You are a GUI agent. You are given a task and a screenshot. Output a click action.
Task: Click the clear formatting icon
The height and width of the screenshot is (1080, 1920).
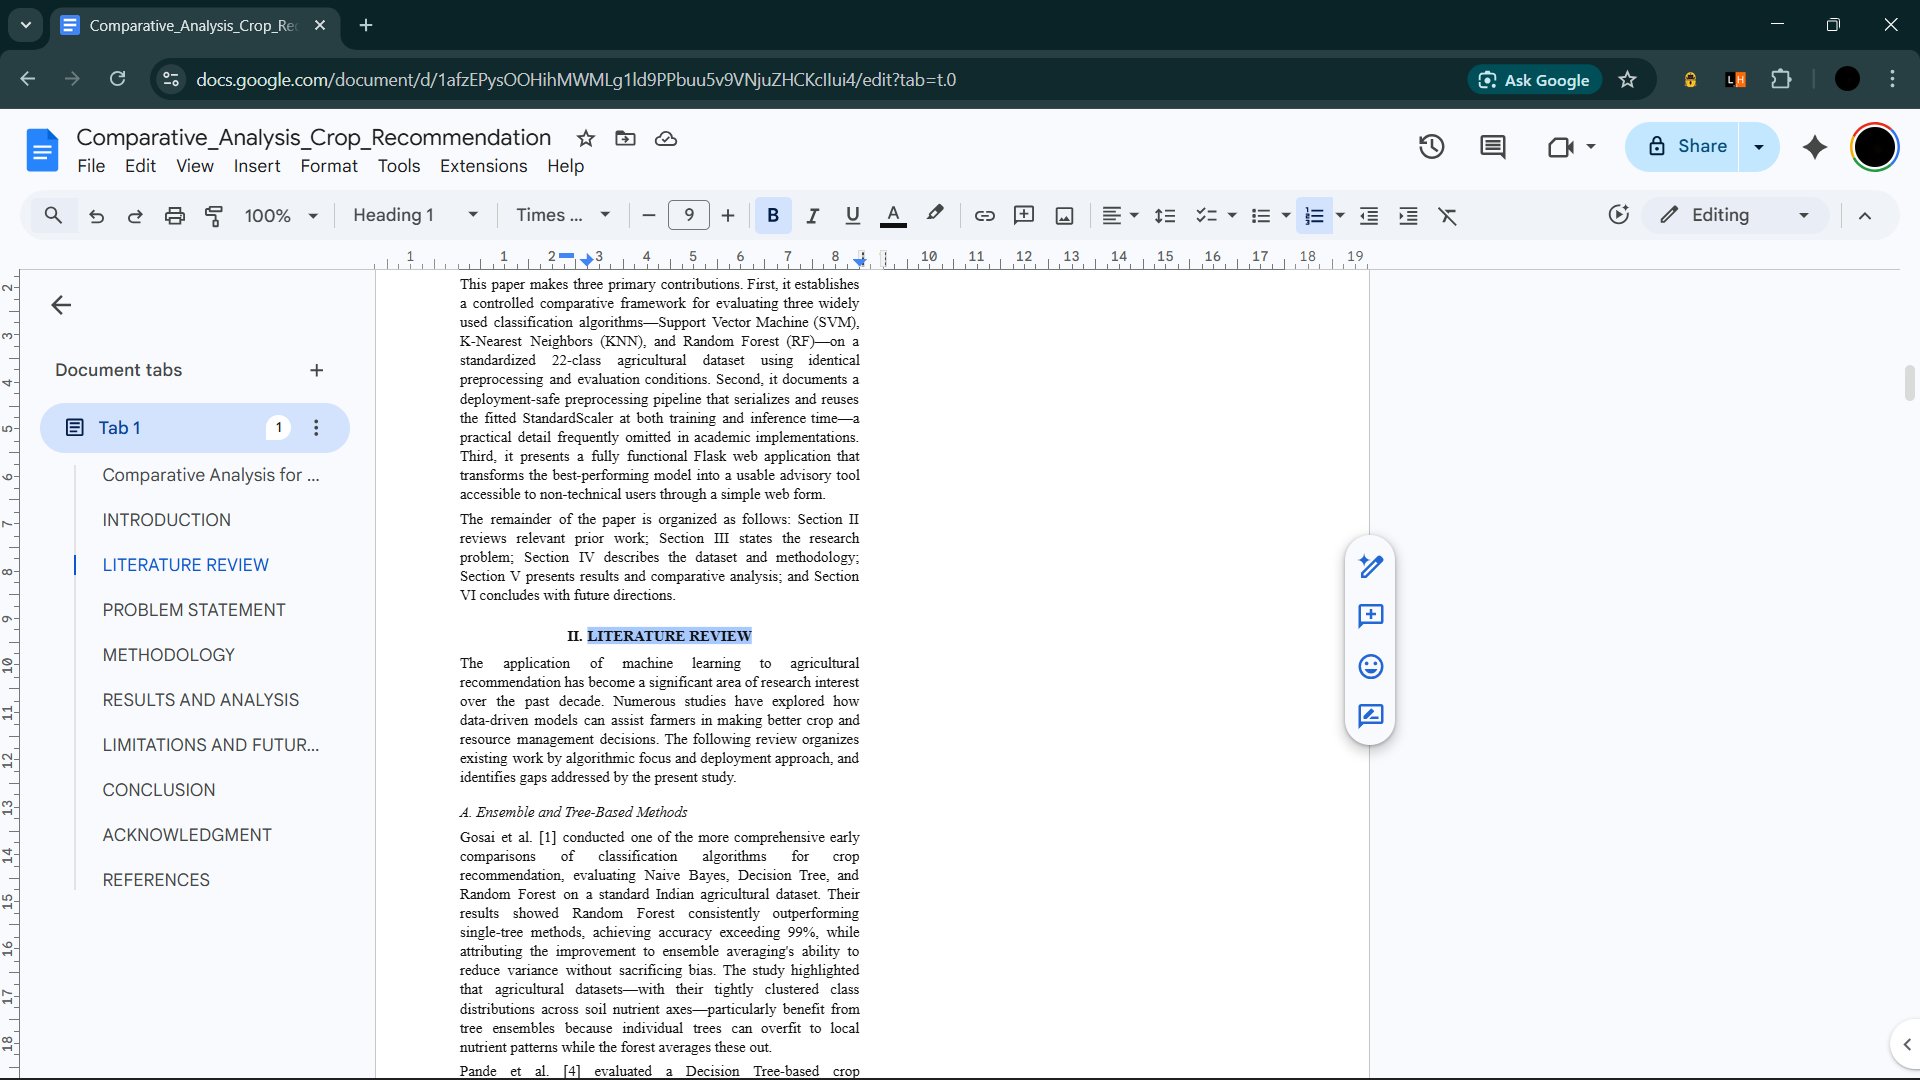(x=1447, y=215)
